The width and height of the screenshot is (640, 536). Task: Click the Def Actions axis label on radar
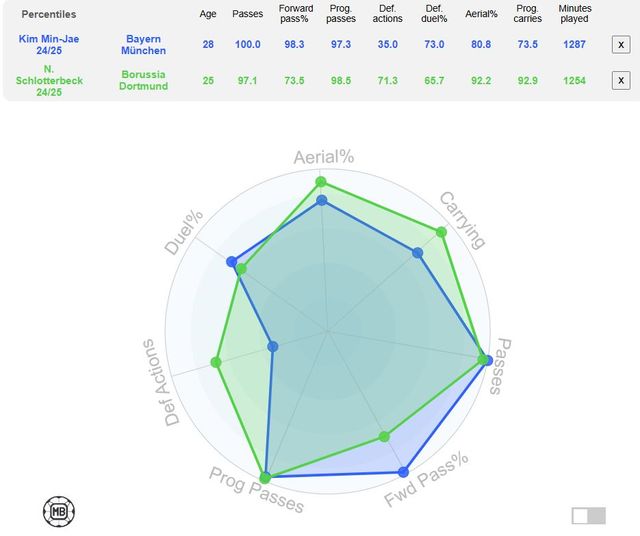(x=160, y=383)
